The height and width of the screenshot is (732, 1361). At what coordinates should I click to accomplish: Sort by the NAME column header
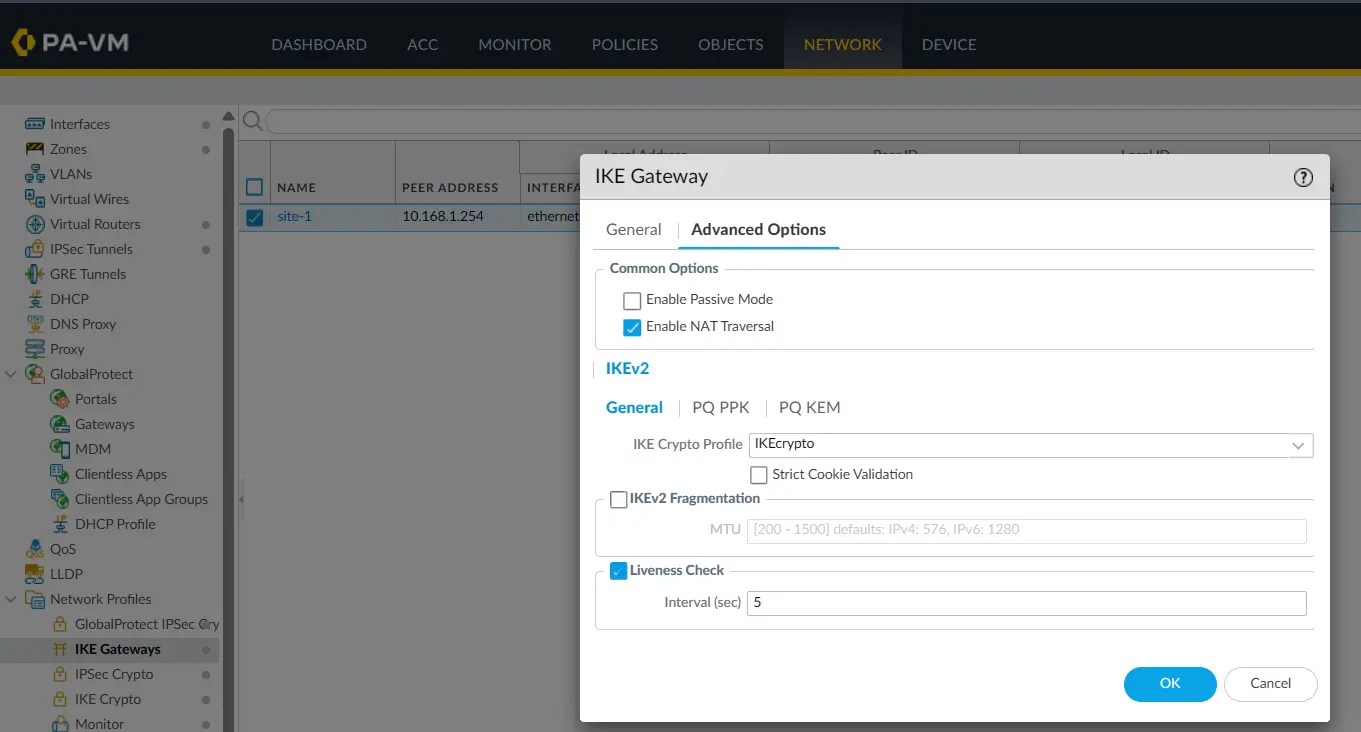pyautogui.click(x=296, y=187)
